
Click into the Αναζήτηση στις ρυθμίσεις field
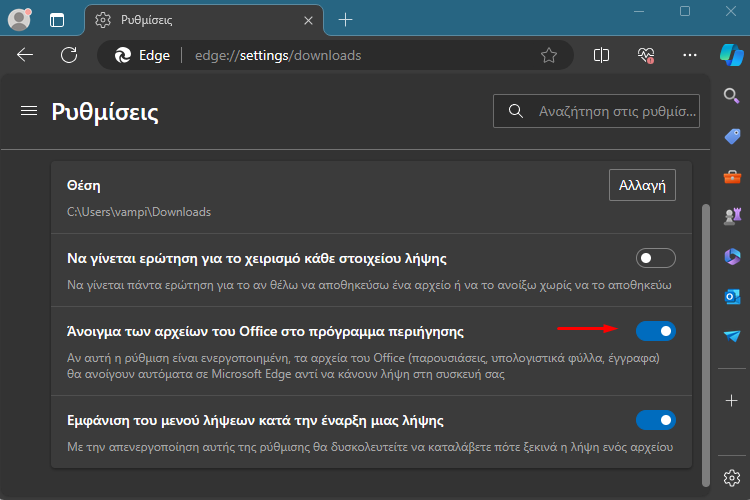tap(596, 111)
